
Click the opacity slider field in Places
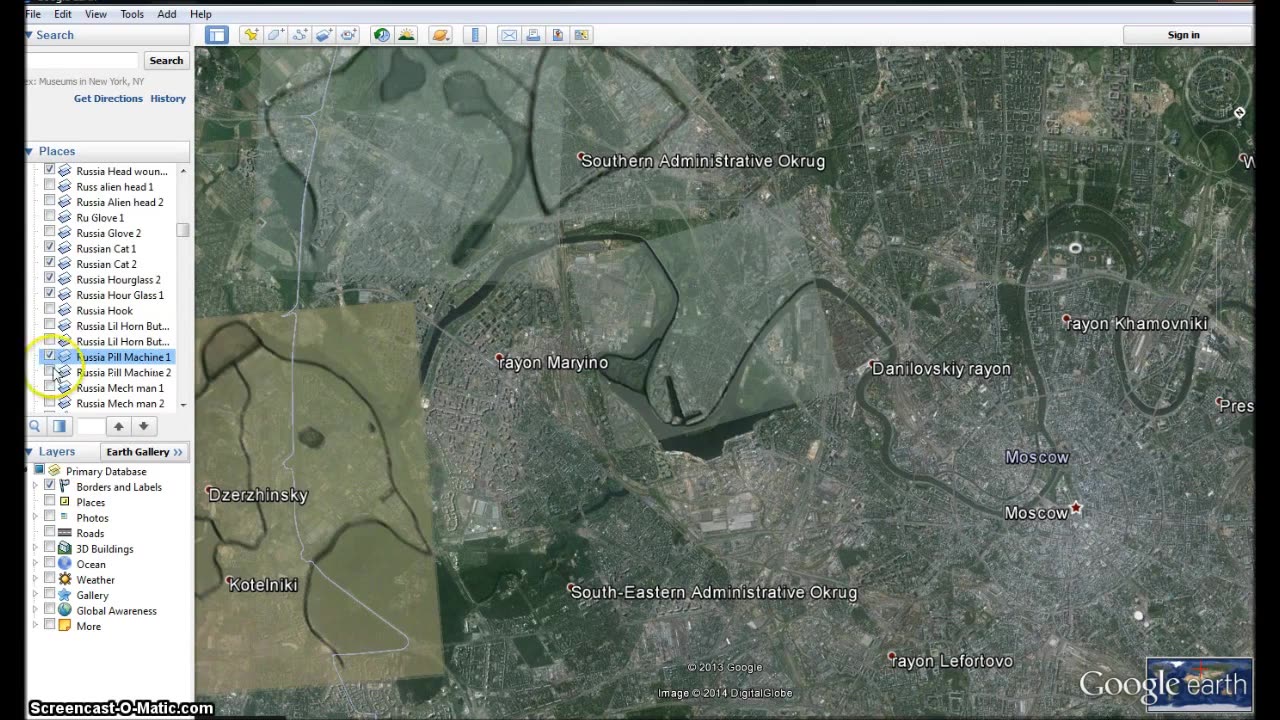click(x=90, y=426)
